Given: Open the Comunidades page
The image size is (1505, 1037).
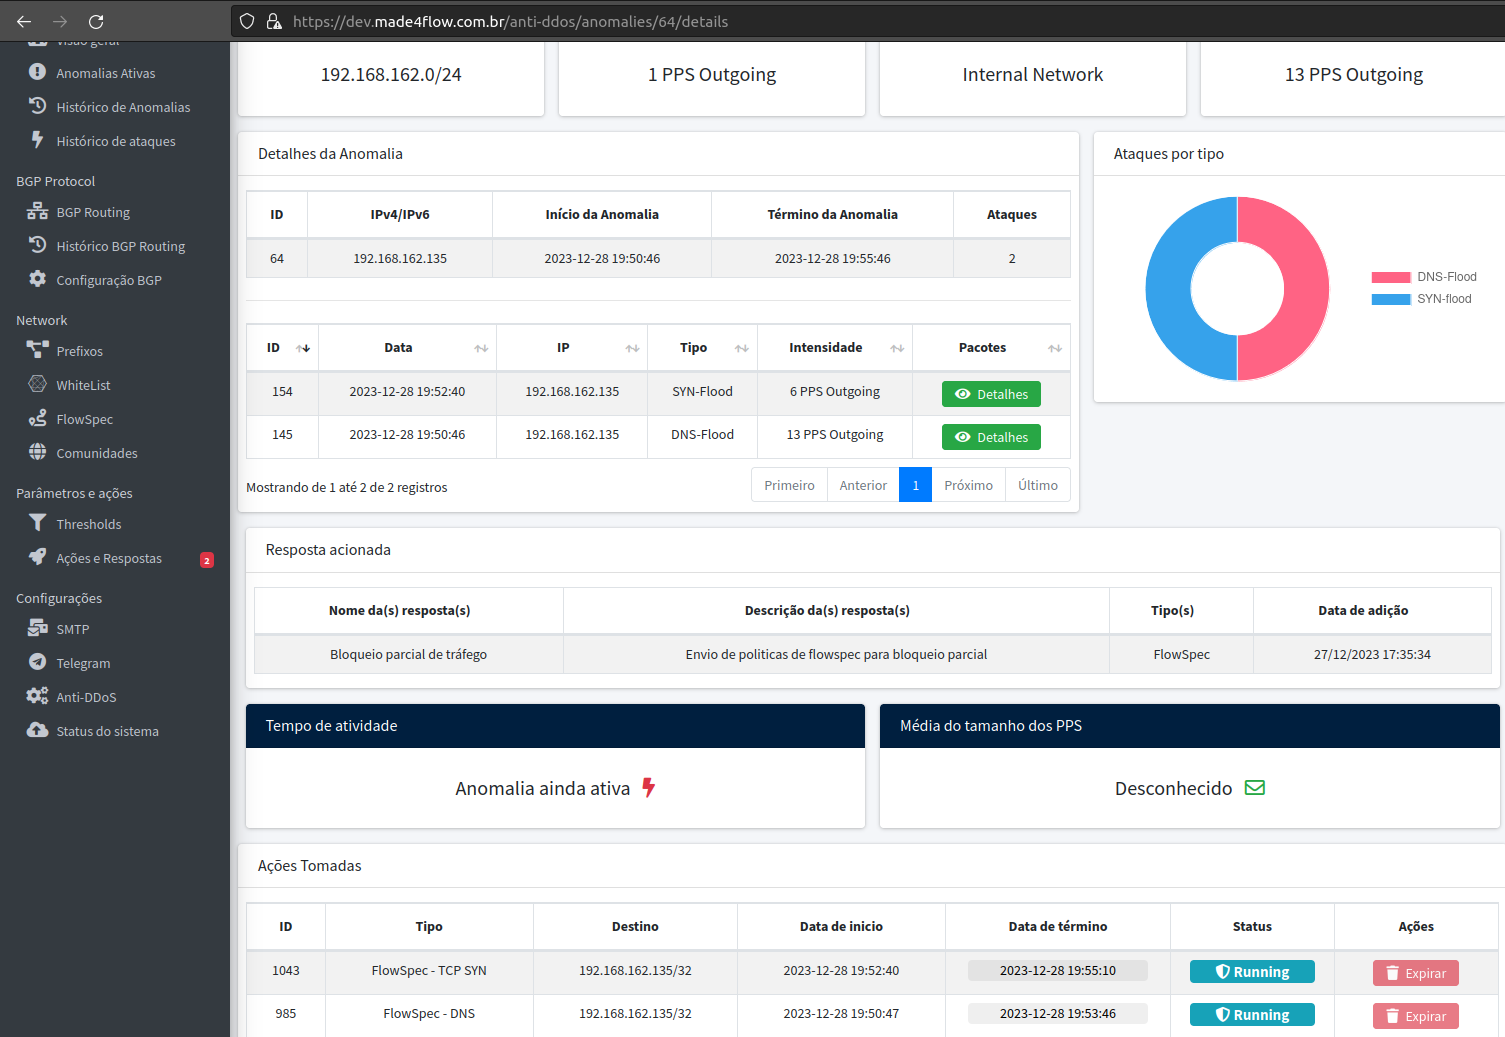Looking at the screenshot, I should [x=97, y=453].
